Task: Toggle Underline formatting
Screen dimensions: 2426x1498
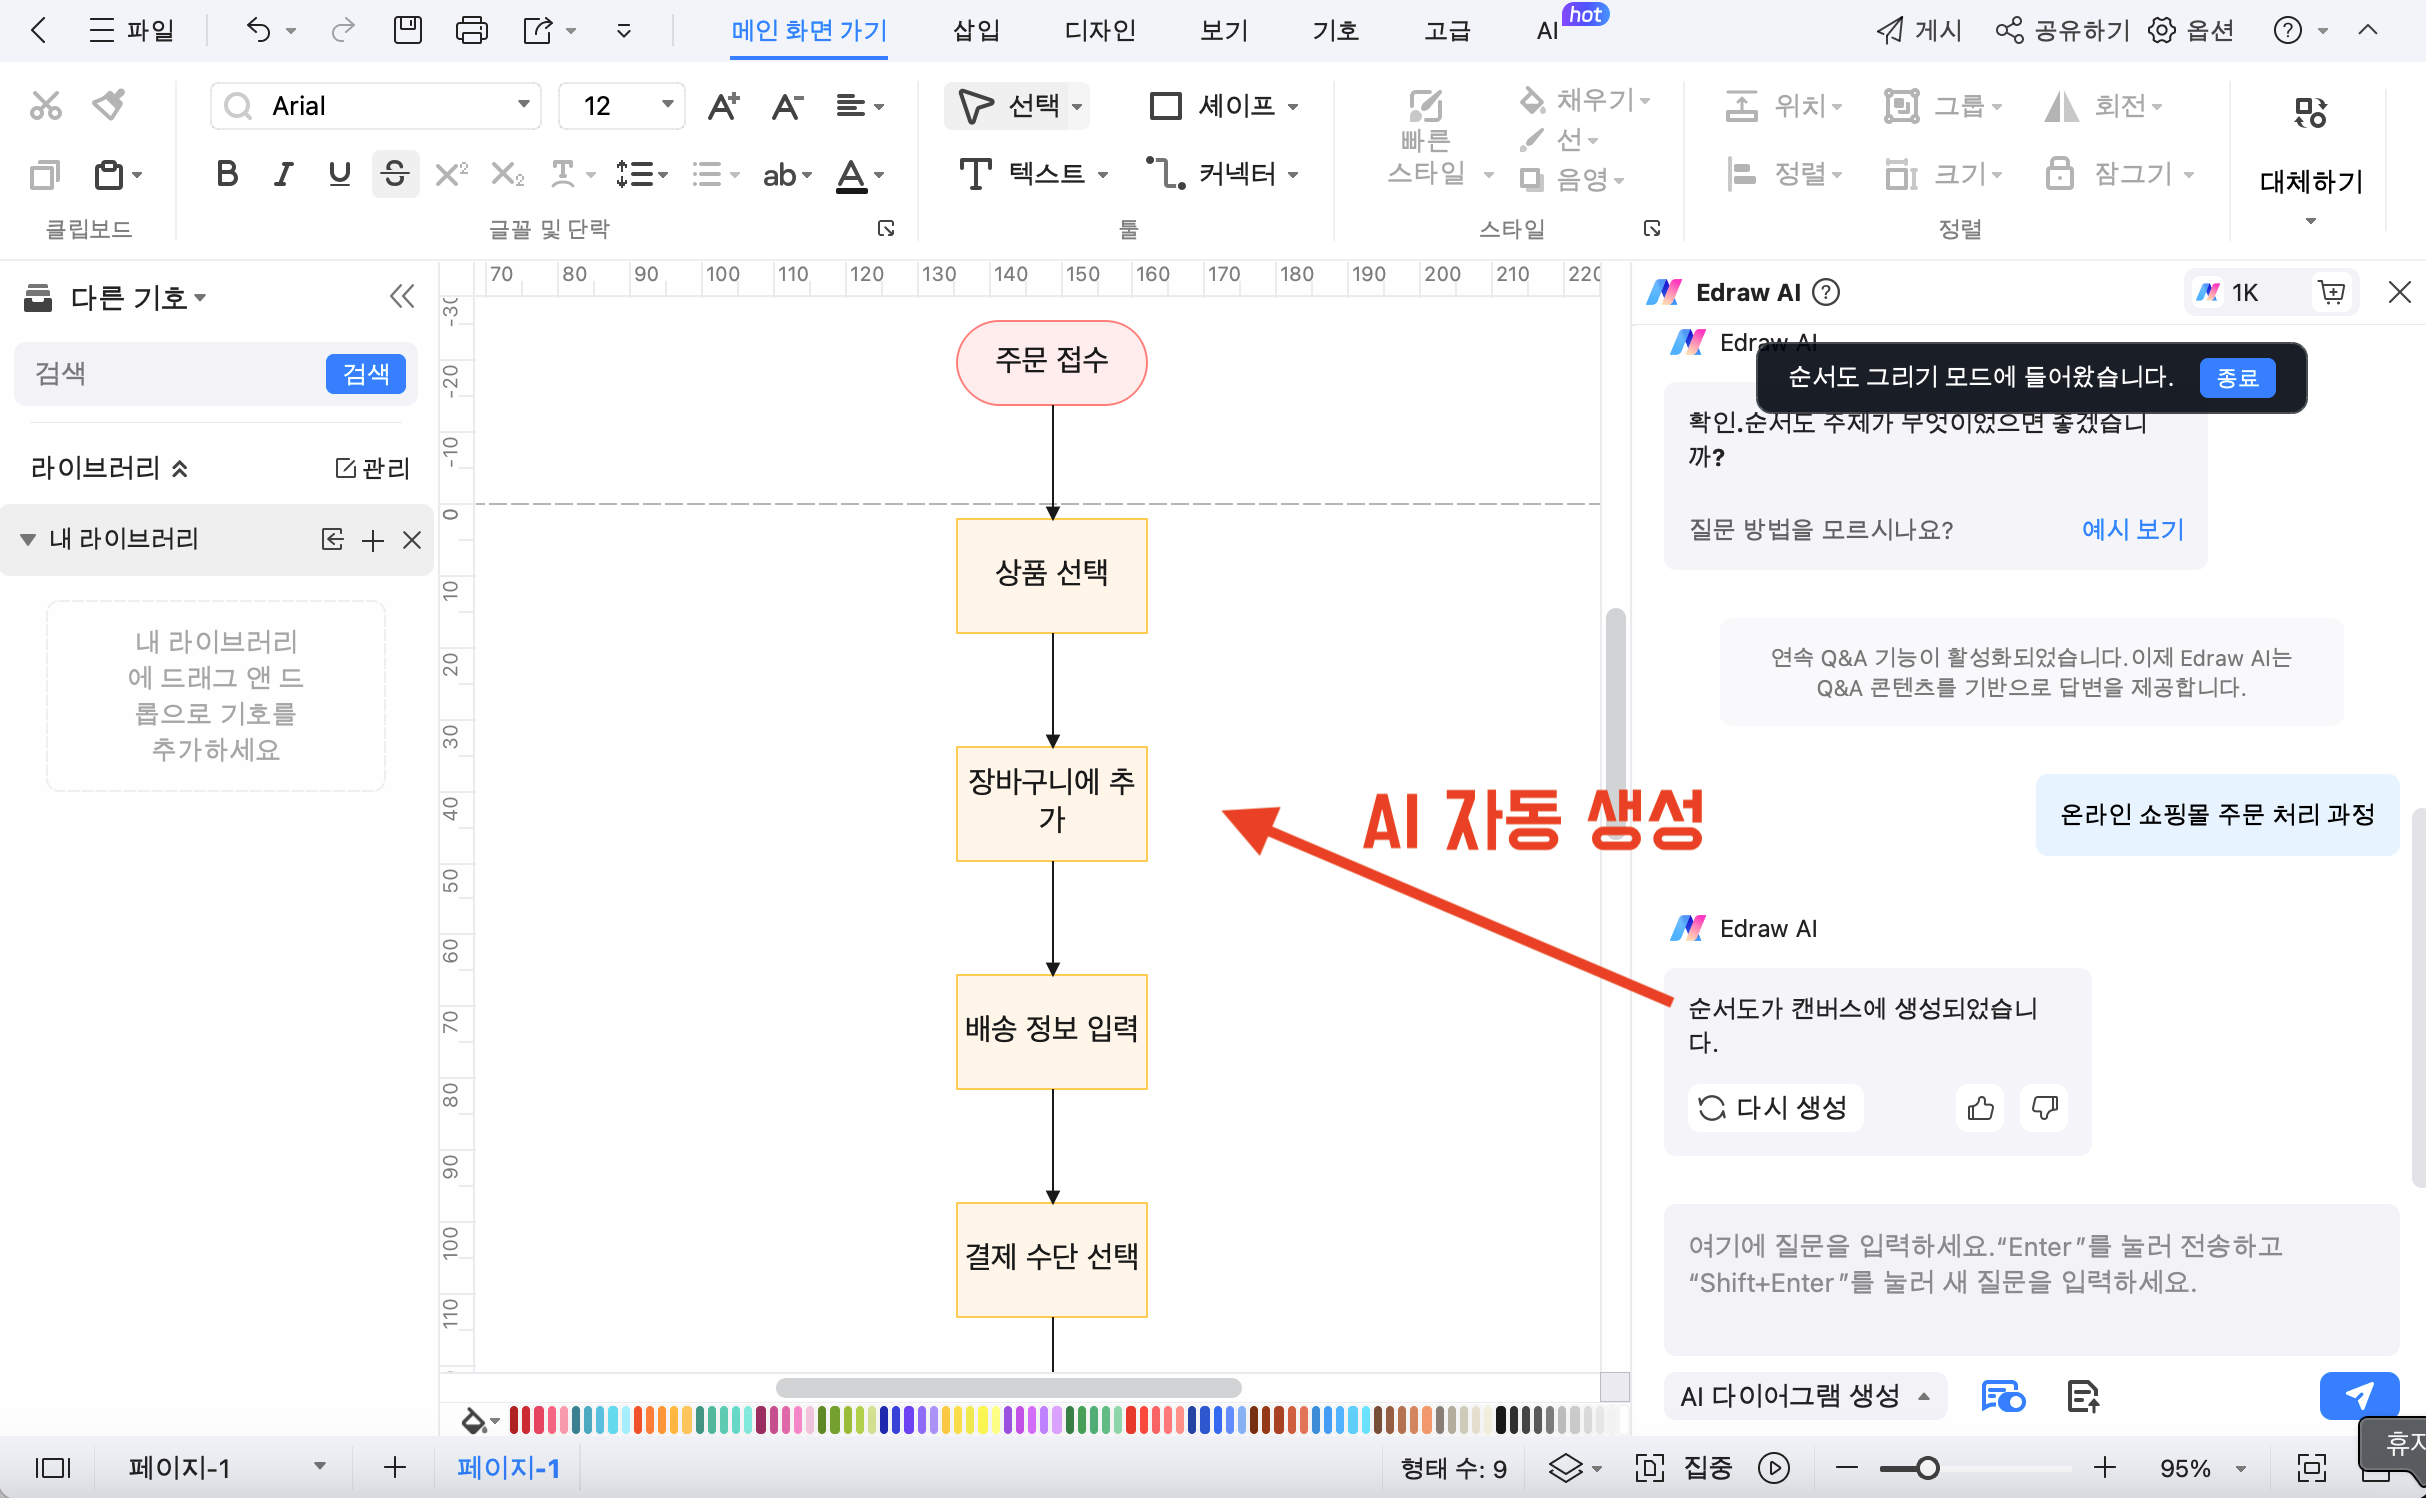Action: 340,175
